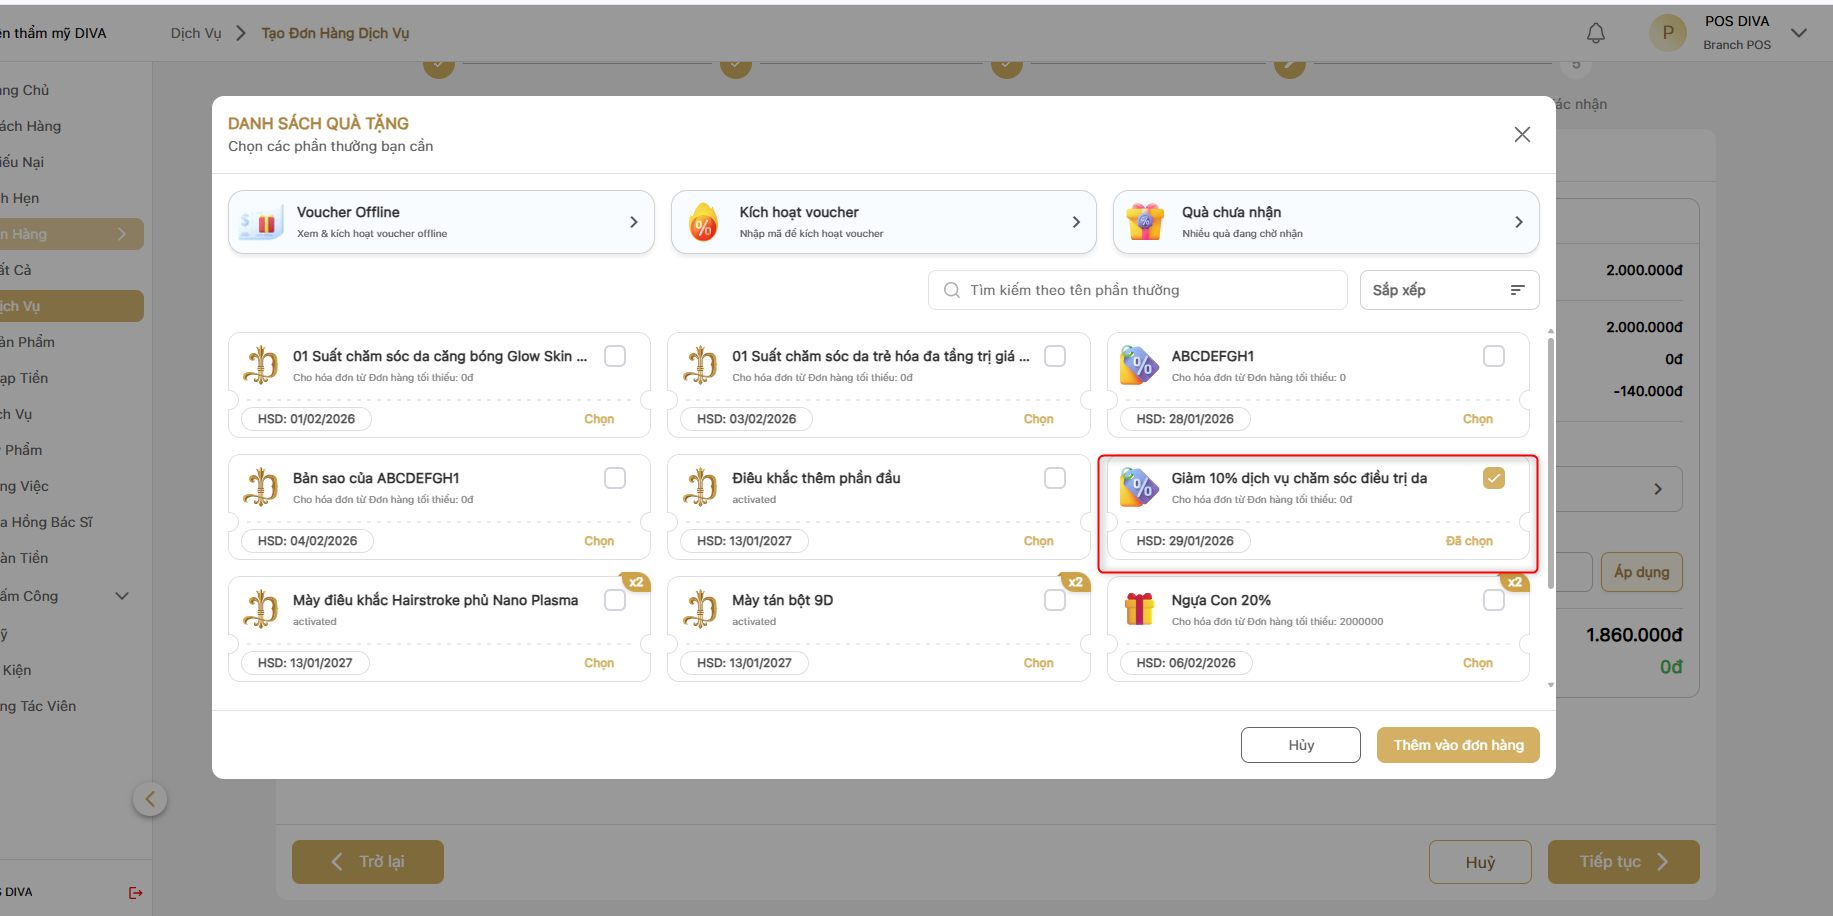Click the ABCDEFGH1 discount tag icon

coord(1139,365)
